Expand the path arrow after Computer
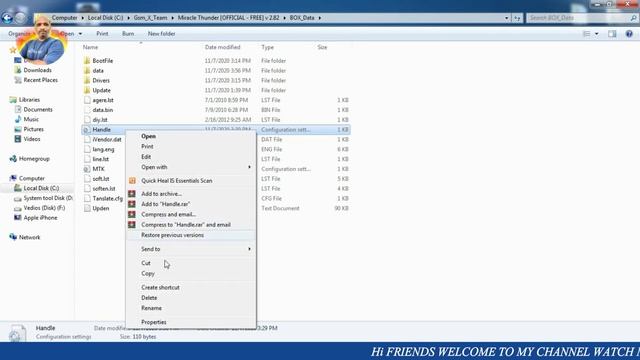Viewport: 640px width, 360px height. (82, 18)
